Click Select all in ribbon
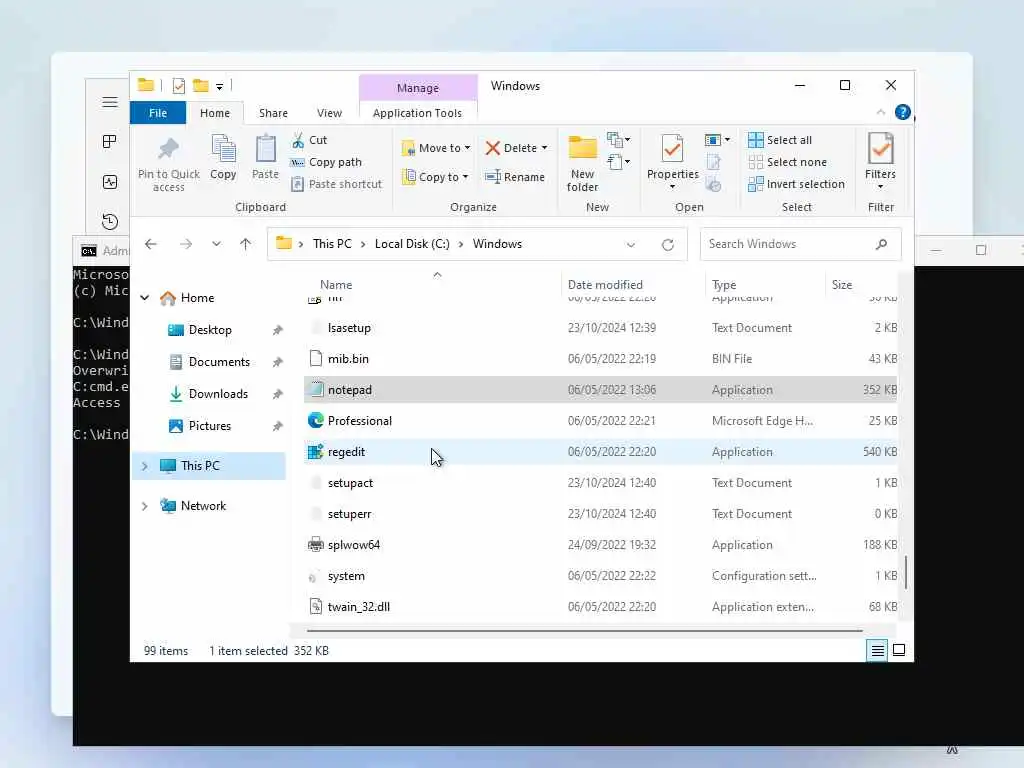Viewport: 1024px width, 768px height. (780, 140)
